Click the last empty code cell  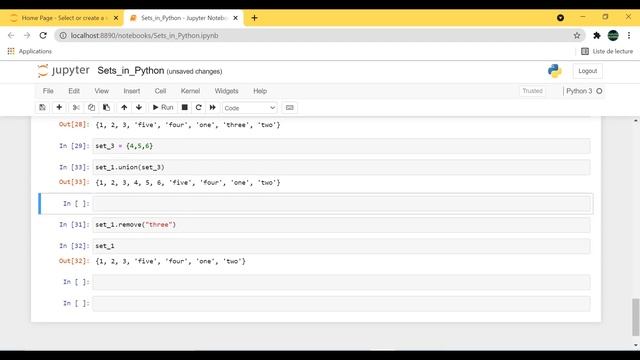(341, 303)
